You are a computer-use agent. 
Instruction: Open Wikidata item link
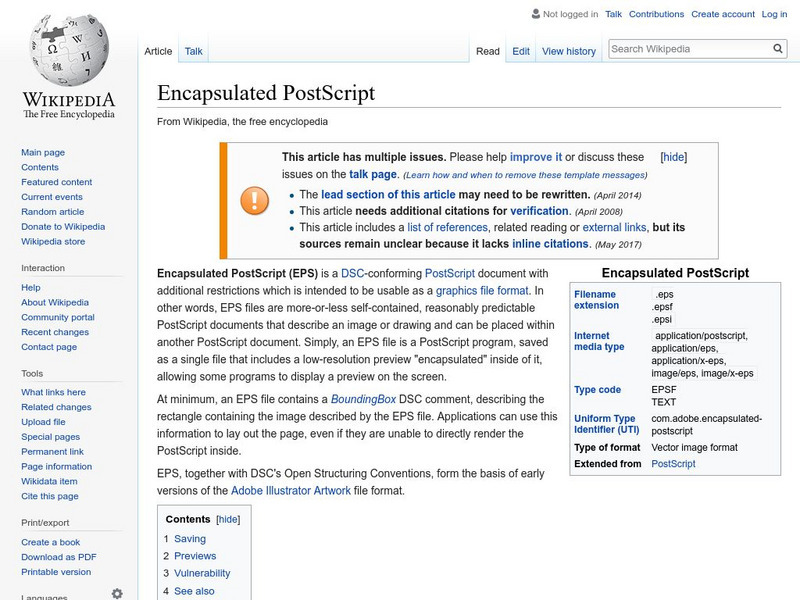pos(49,481)
